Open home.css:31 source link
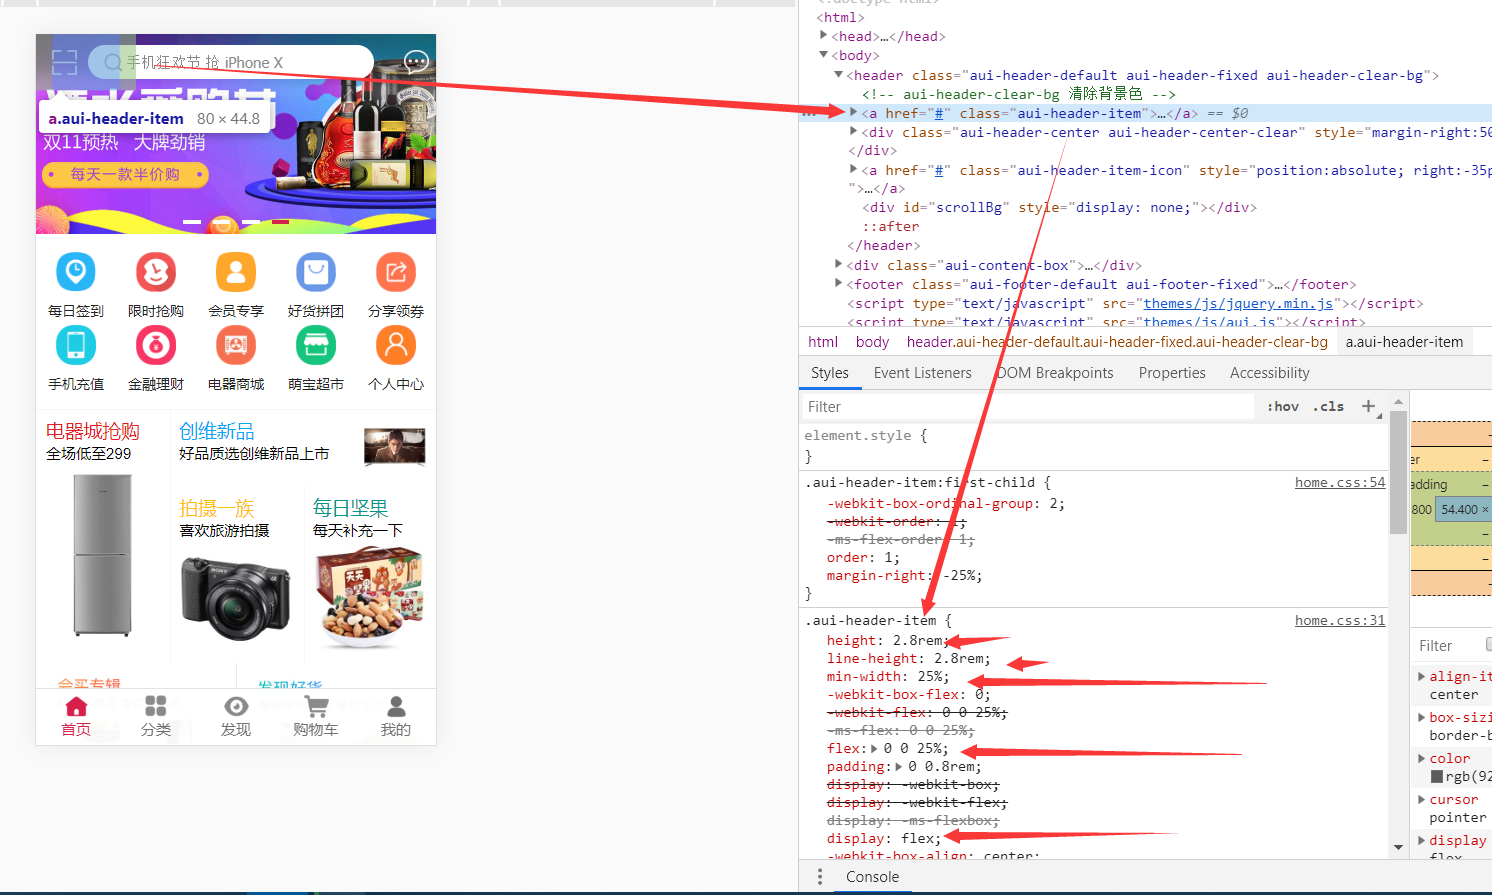Viewport: 1492px width, 895px height. click(x=1340, y=621)
